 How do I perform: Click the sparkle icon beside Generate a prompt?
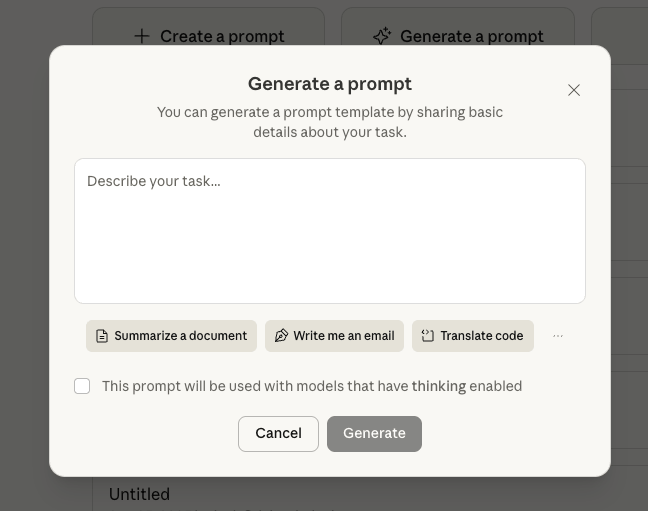[x=381, y=36]
